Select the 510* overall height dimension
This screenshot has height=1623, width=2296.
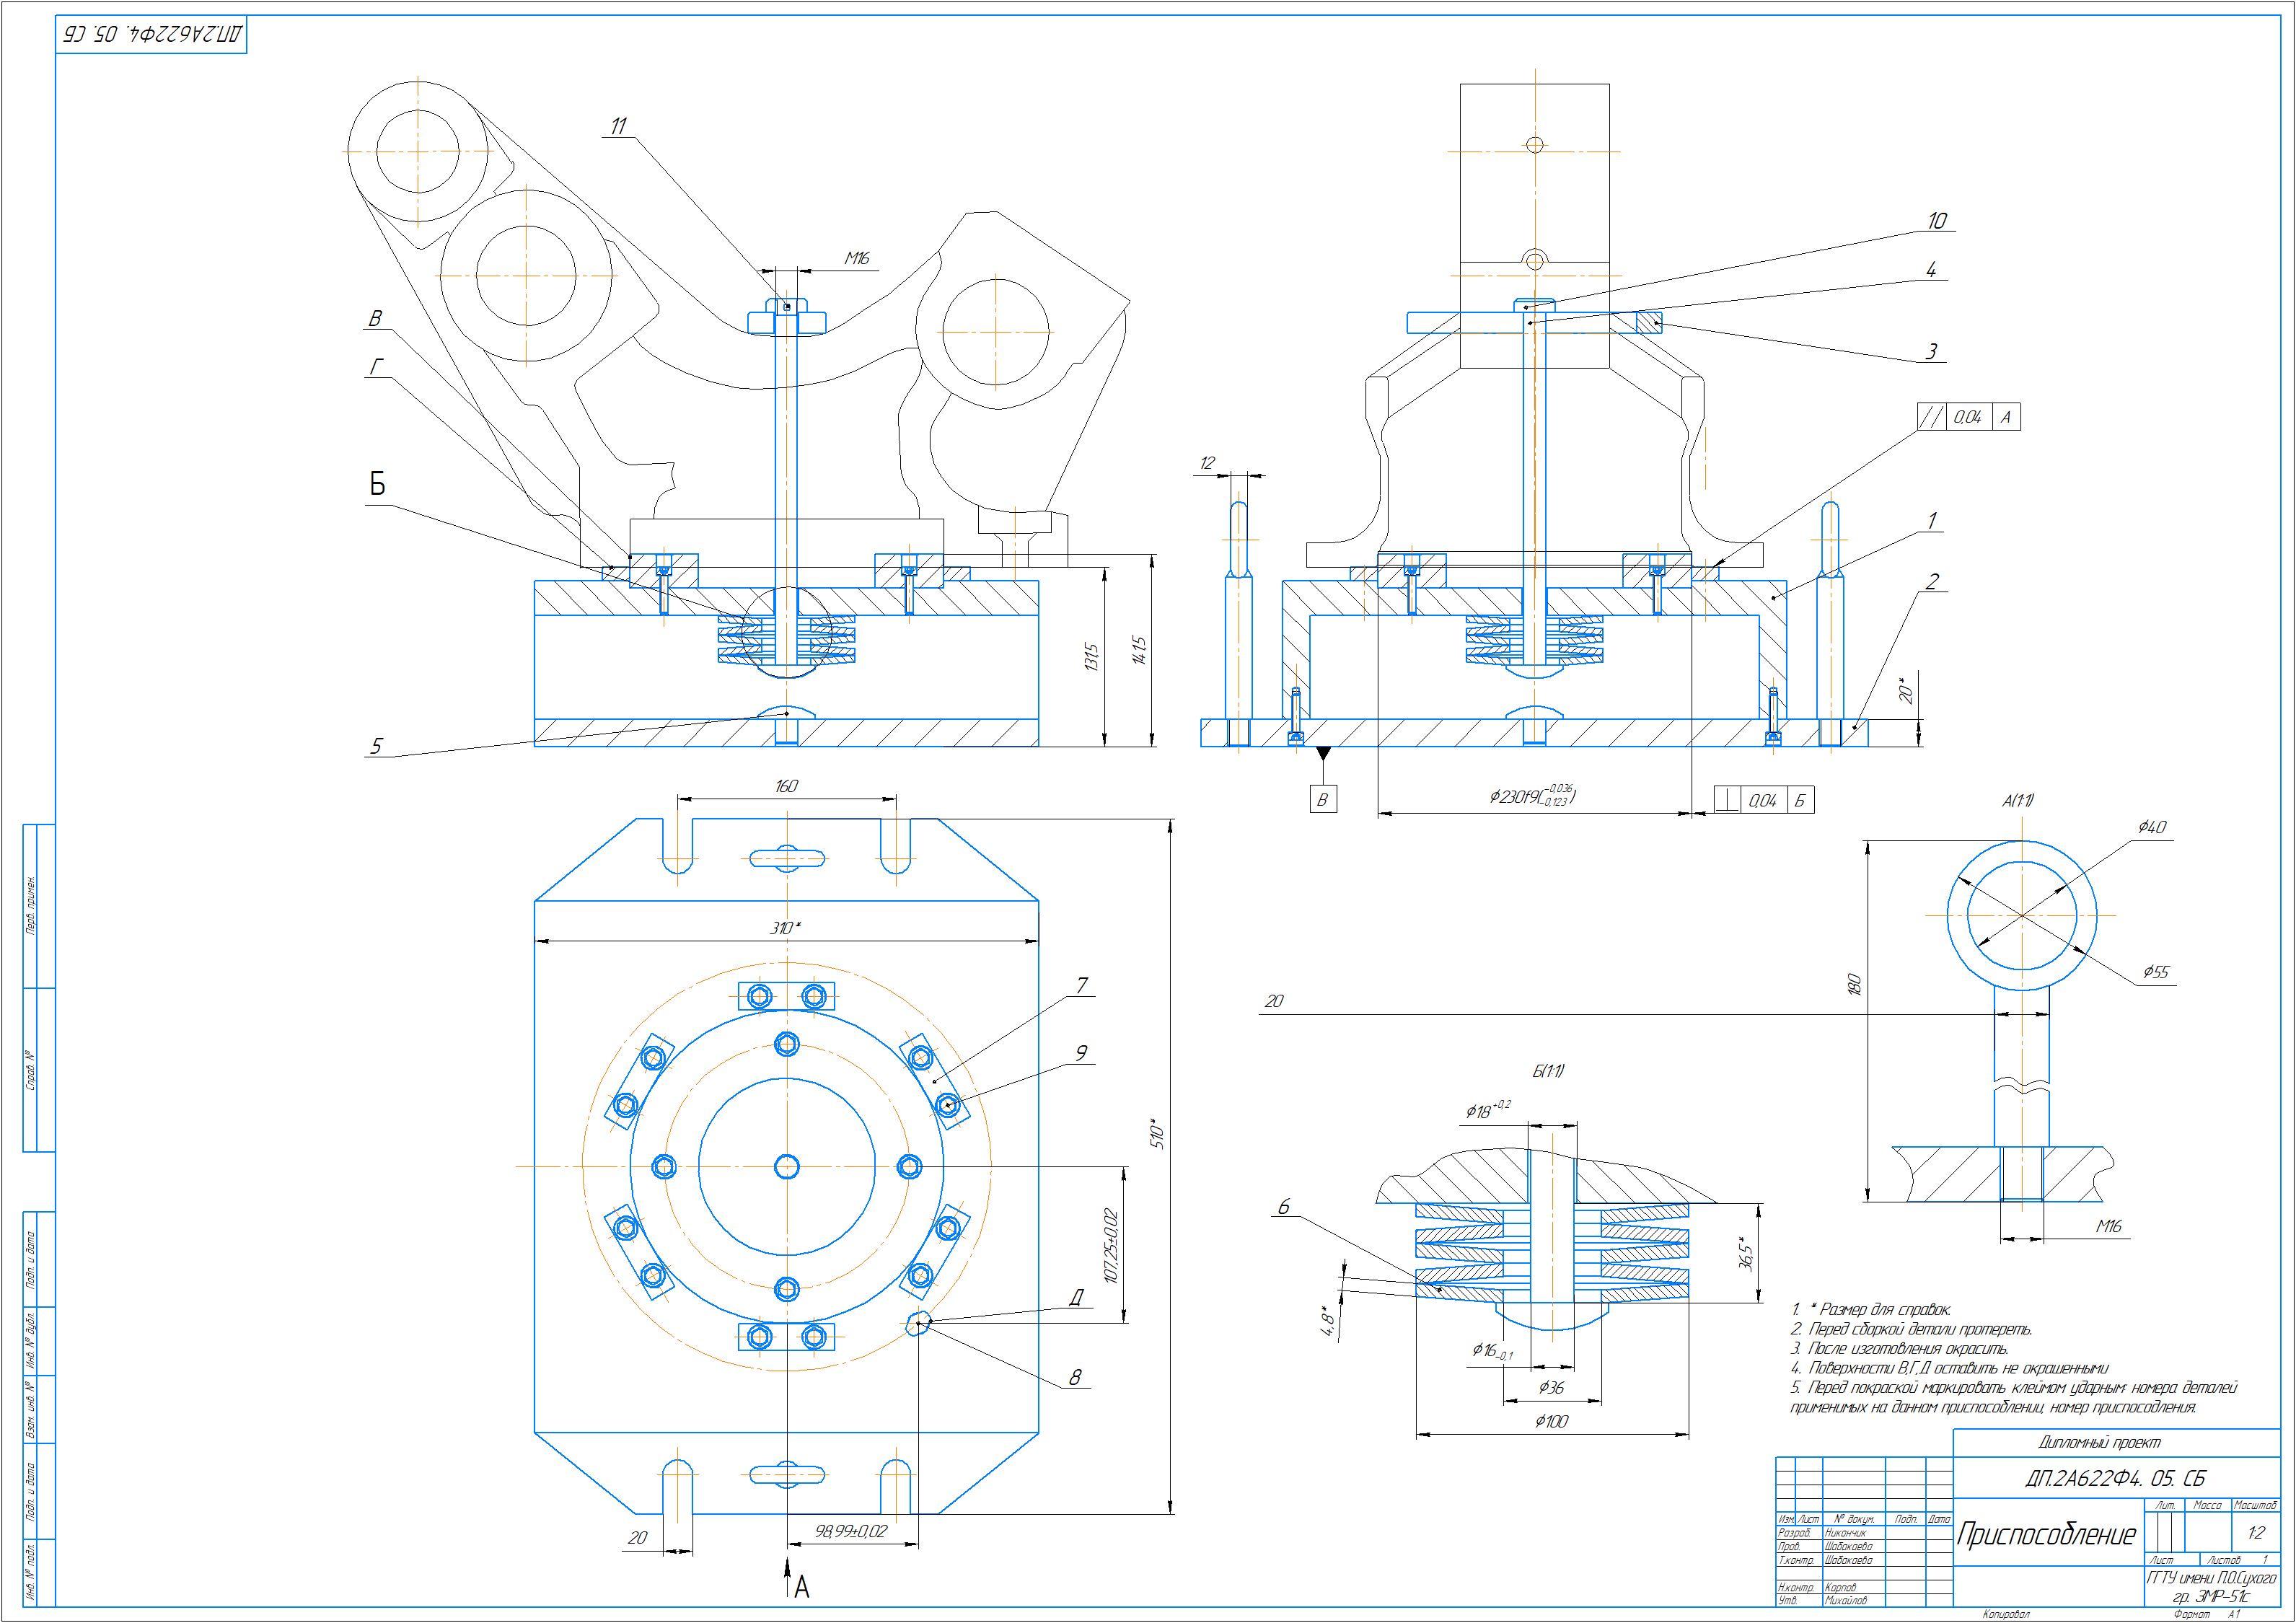pyautogui.click(x=1157, y=1133)
